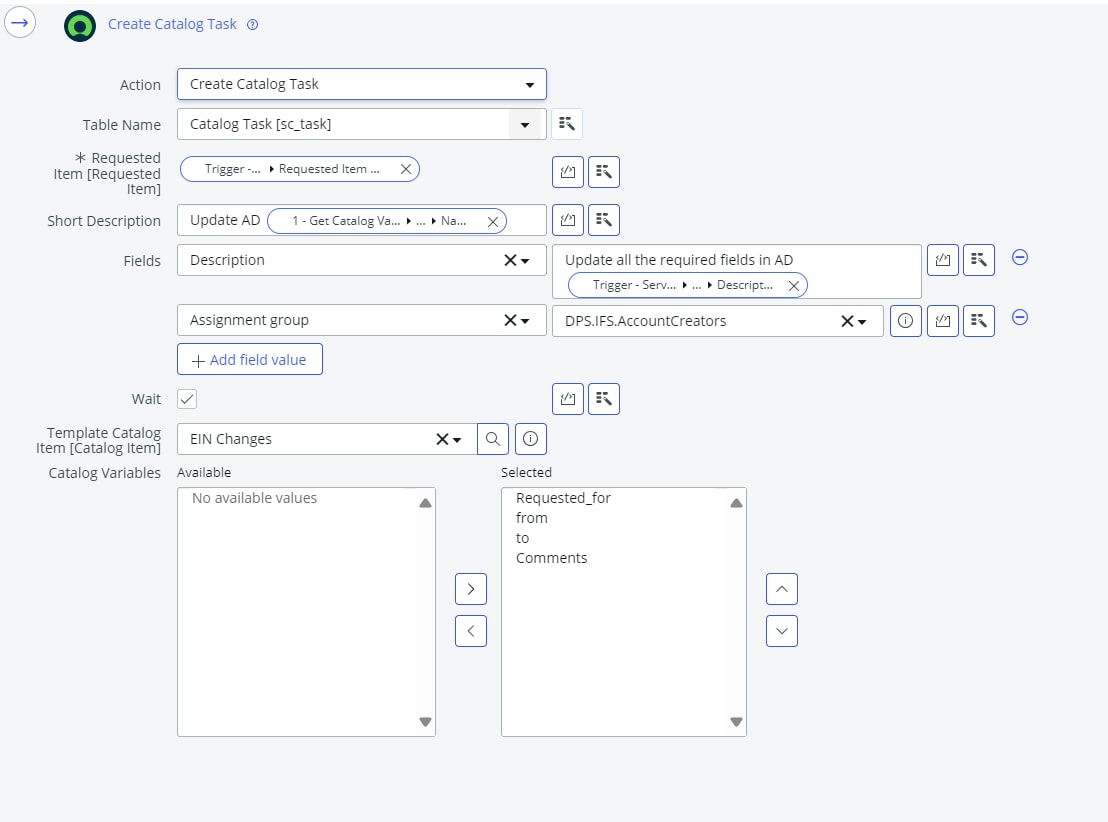Click into the Short Description text field
Viewport: 1108px width, 822px height.
(362, 220)
